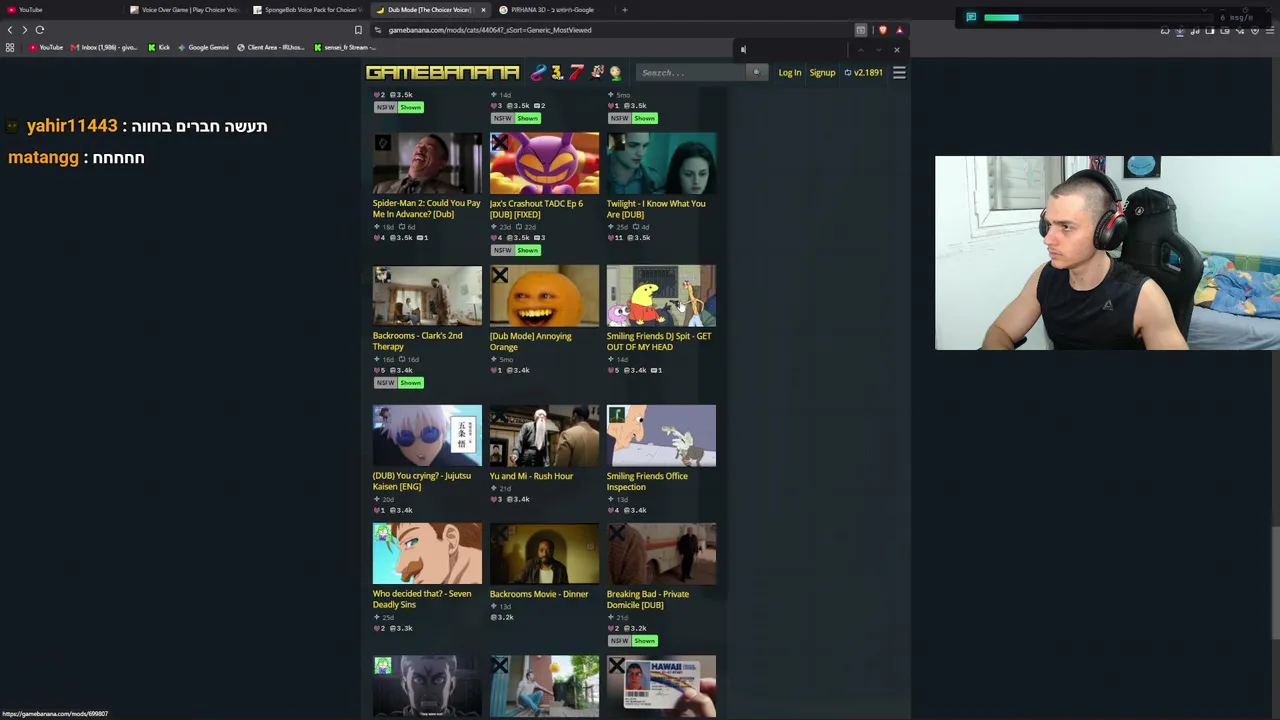Toggle NSFW Shown under Jax's Crashout

[518, 250]
